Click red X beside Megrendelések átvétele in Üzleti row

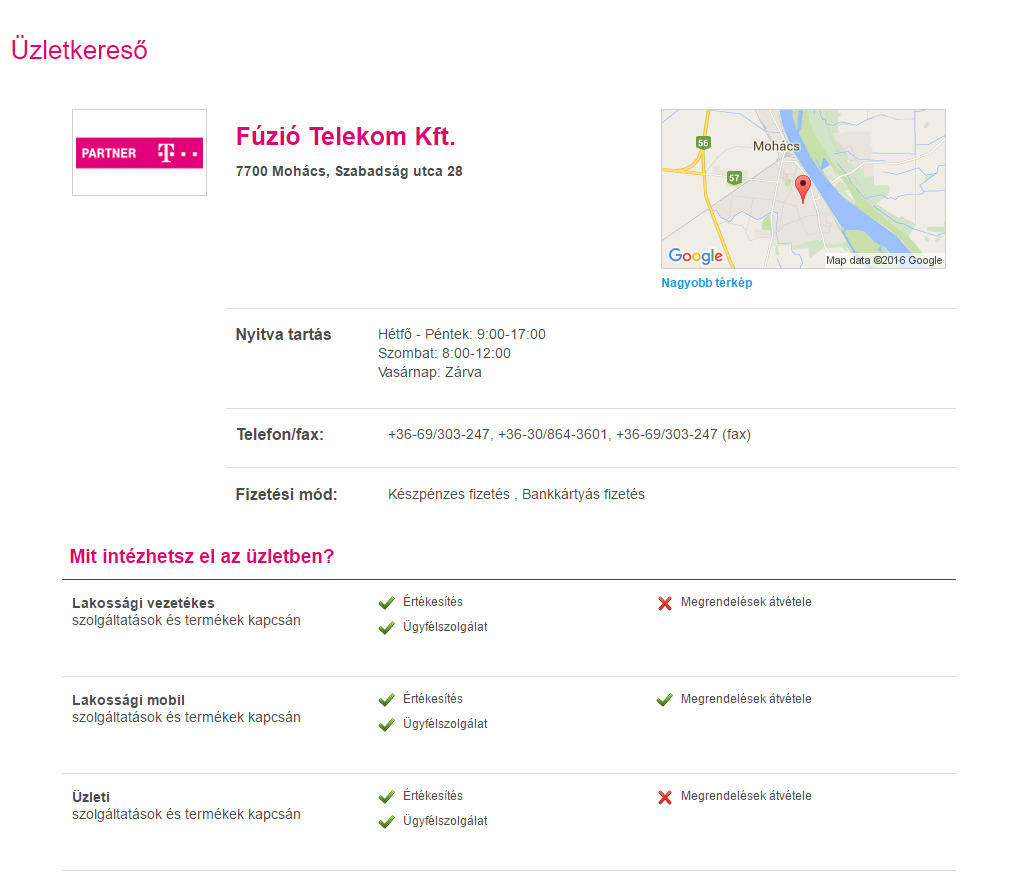click(665, 797)
